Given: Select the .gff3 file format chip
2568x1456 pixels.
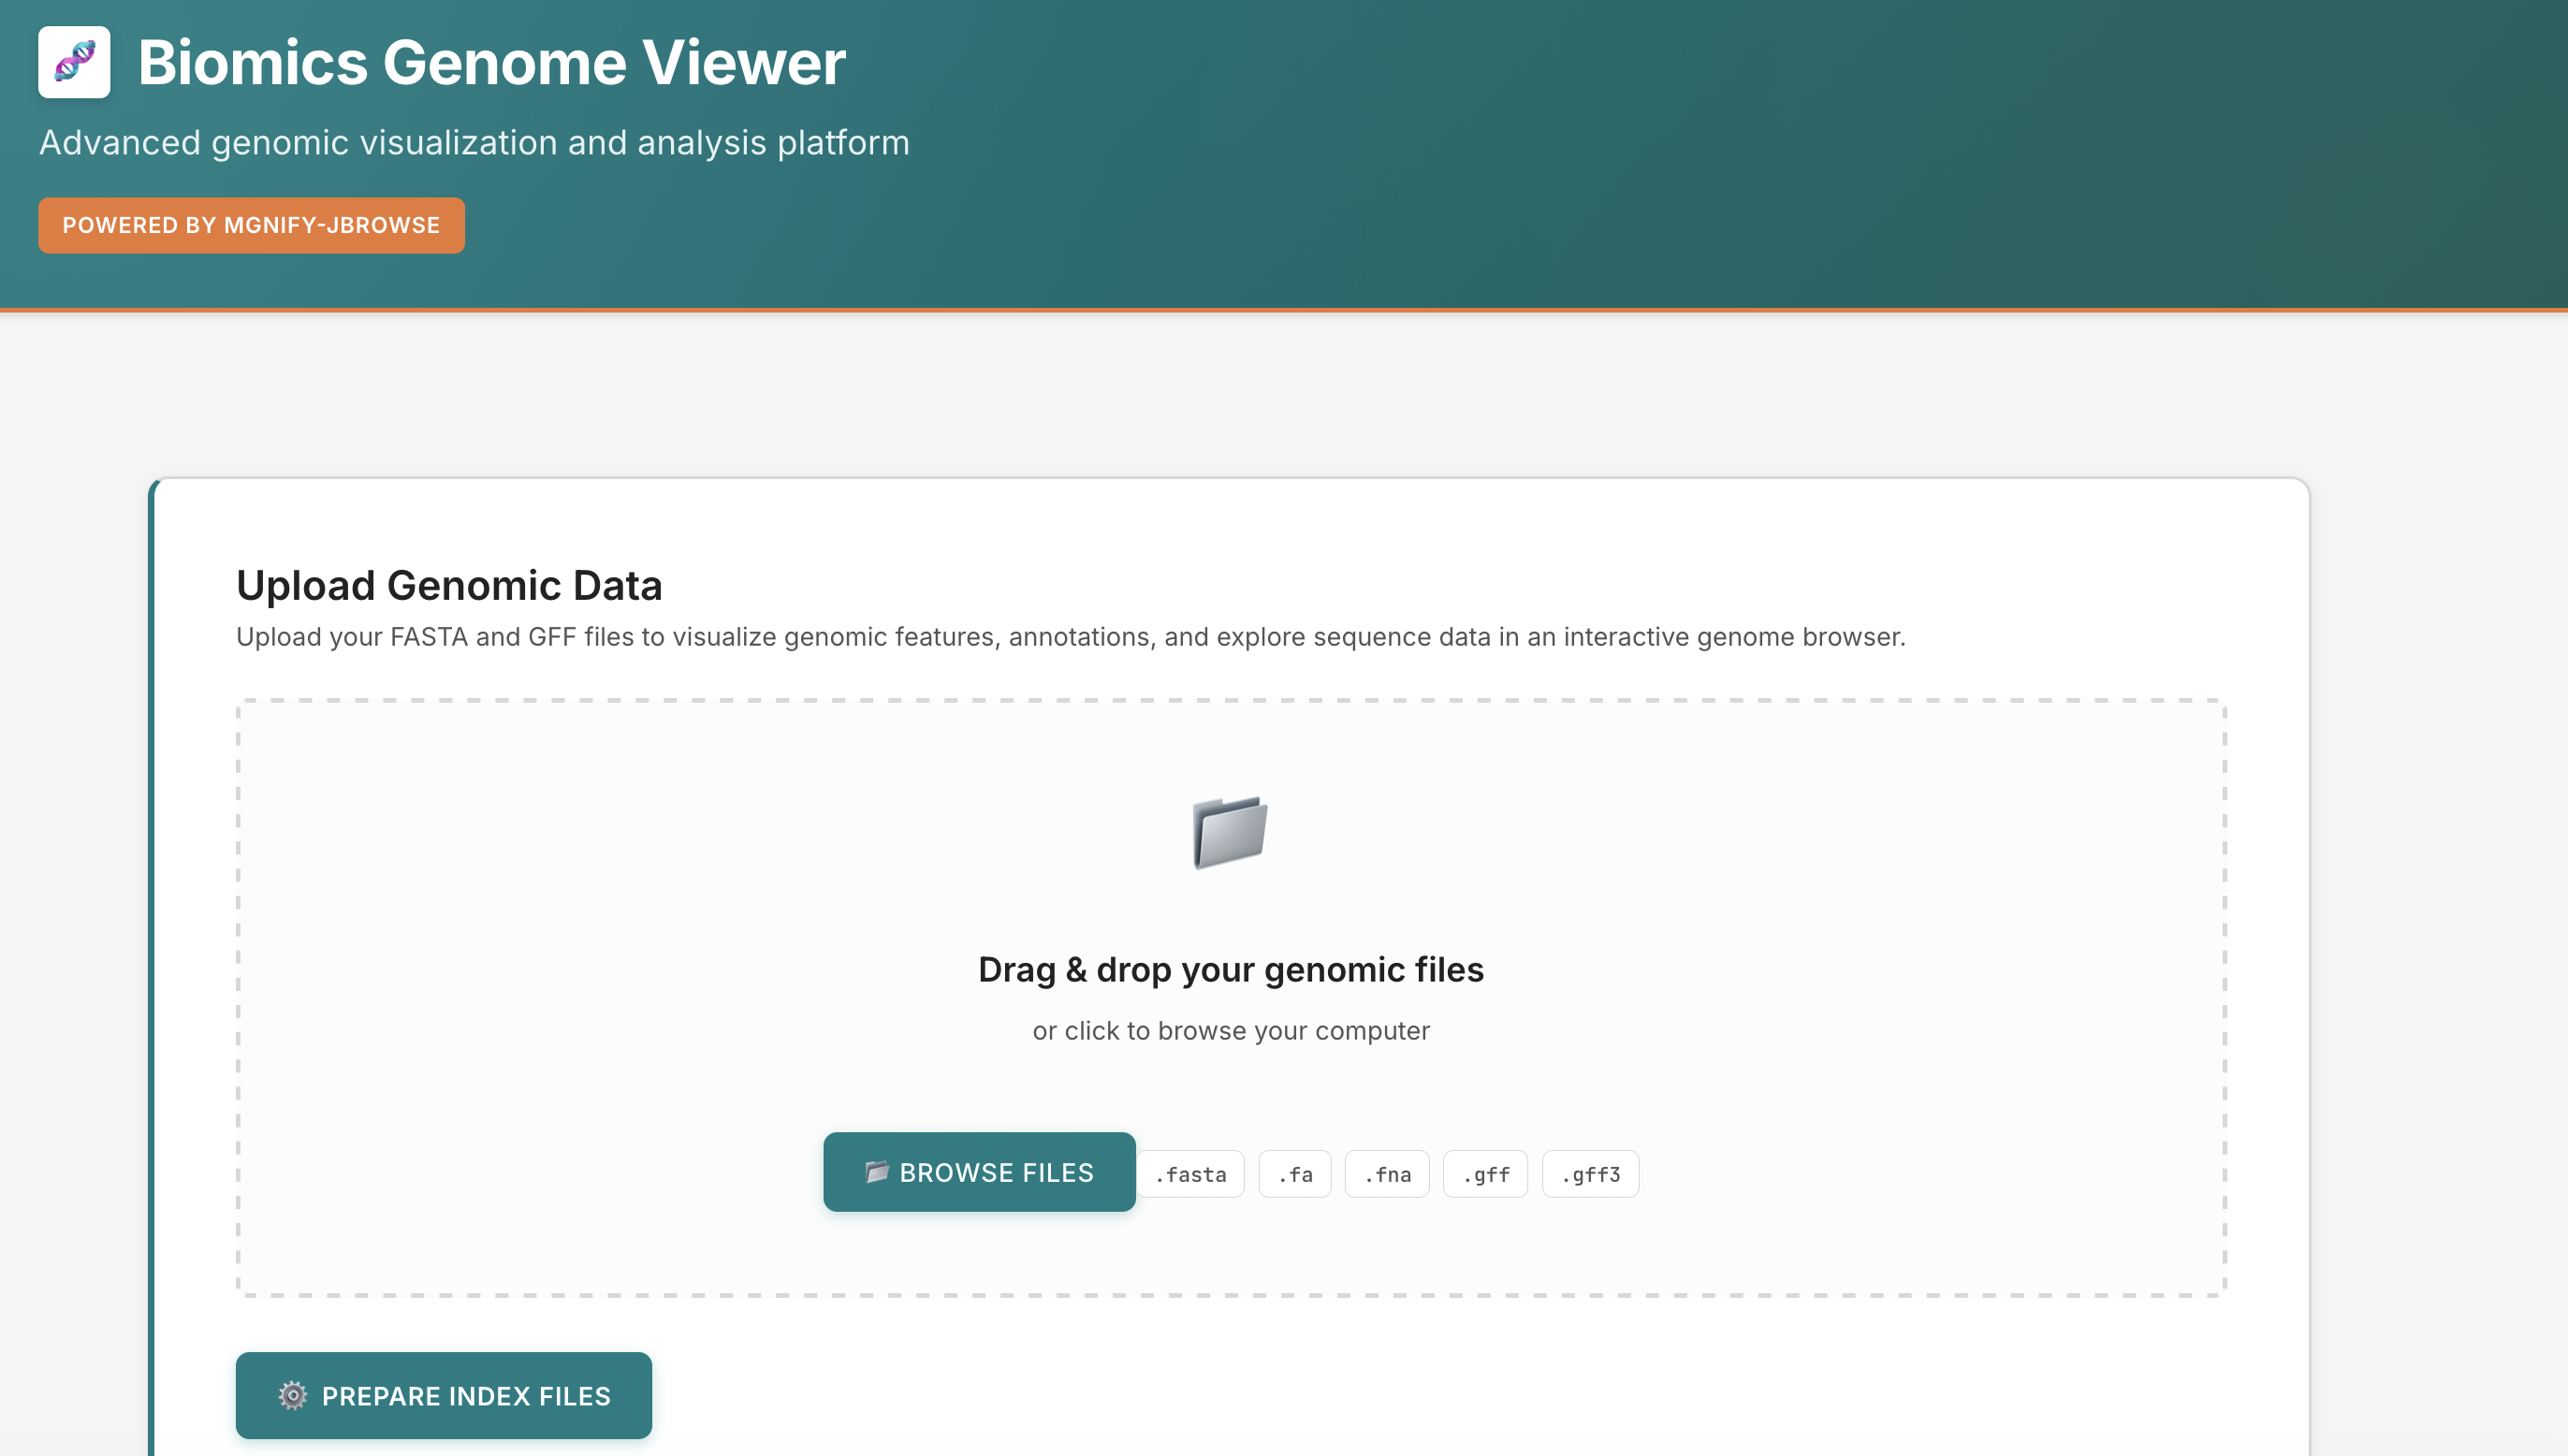Looking at the screenshot, I should pyautogui.click(x=1590, y=1174).
